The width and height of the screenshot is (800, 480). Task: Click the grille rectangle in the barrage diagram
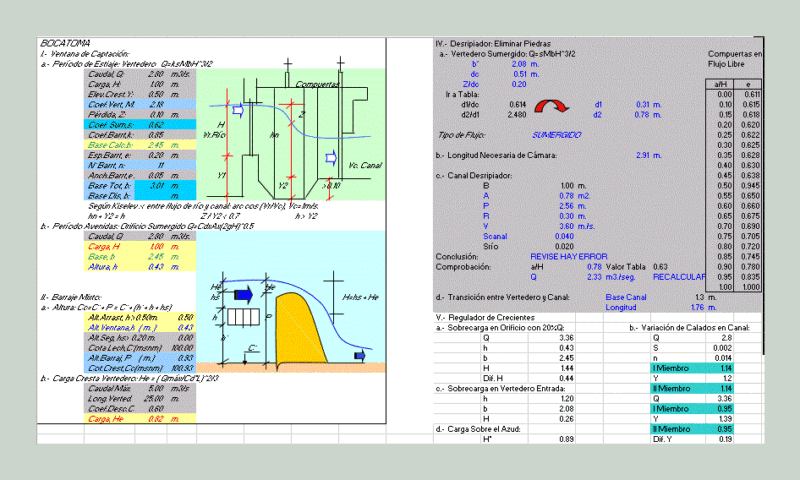(243, 317)
